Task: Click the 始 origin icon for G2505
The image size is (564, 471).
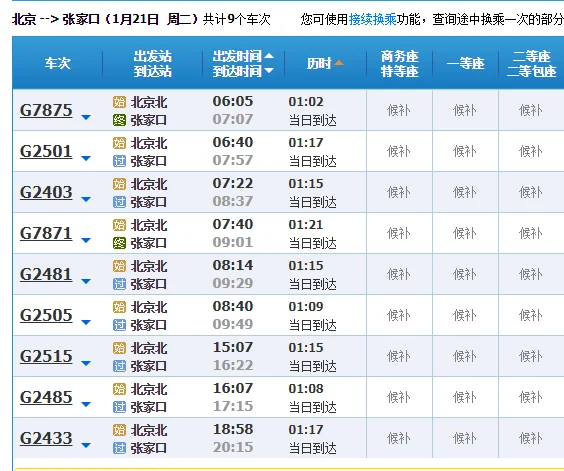Action: click(x=119, y=307)
